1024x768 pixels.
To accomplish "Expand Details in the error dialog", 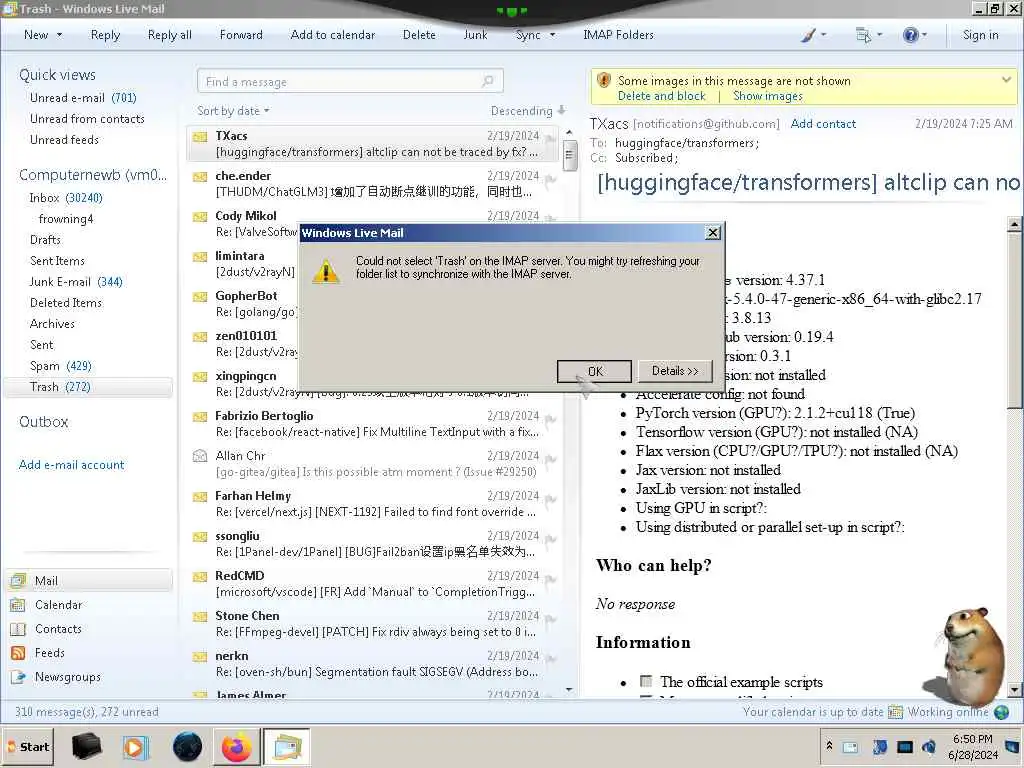I will click(675, 371).
